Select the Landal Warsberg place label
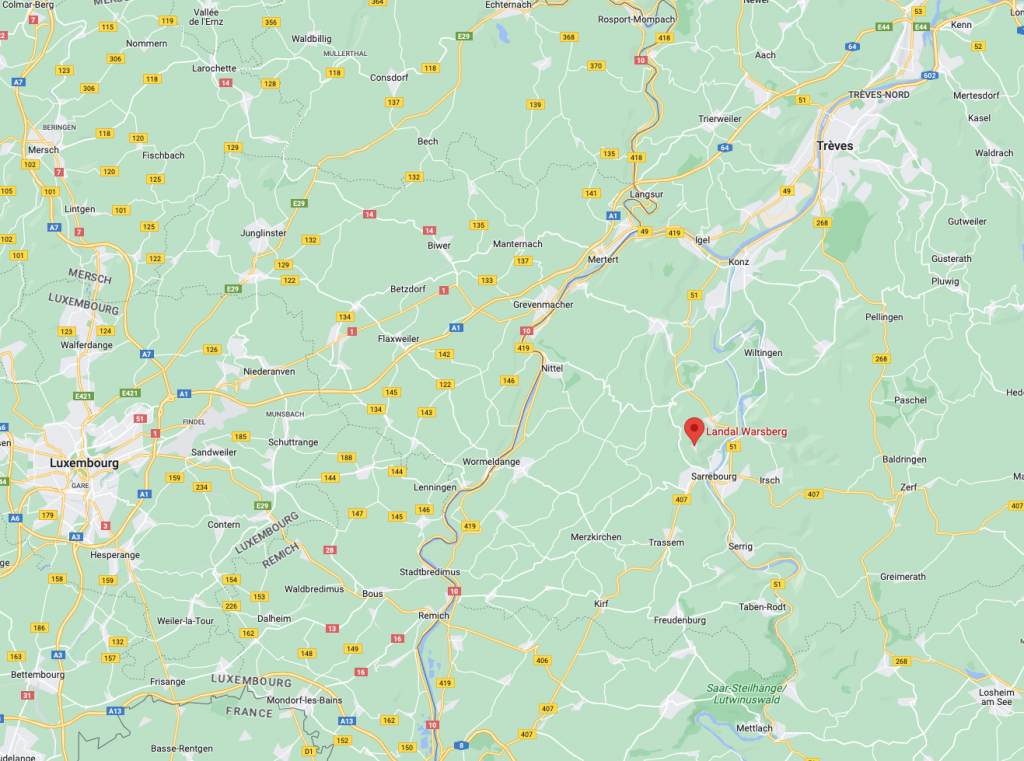 (746, 432)
